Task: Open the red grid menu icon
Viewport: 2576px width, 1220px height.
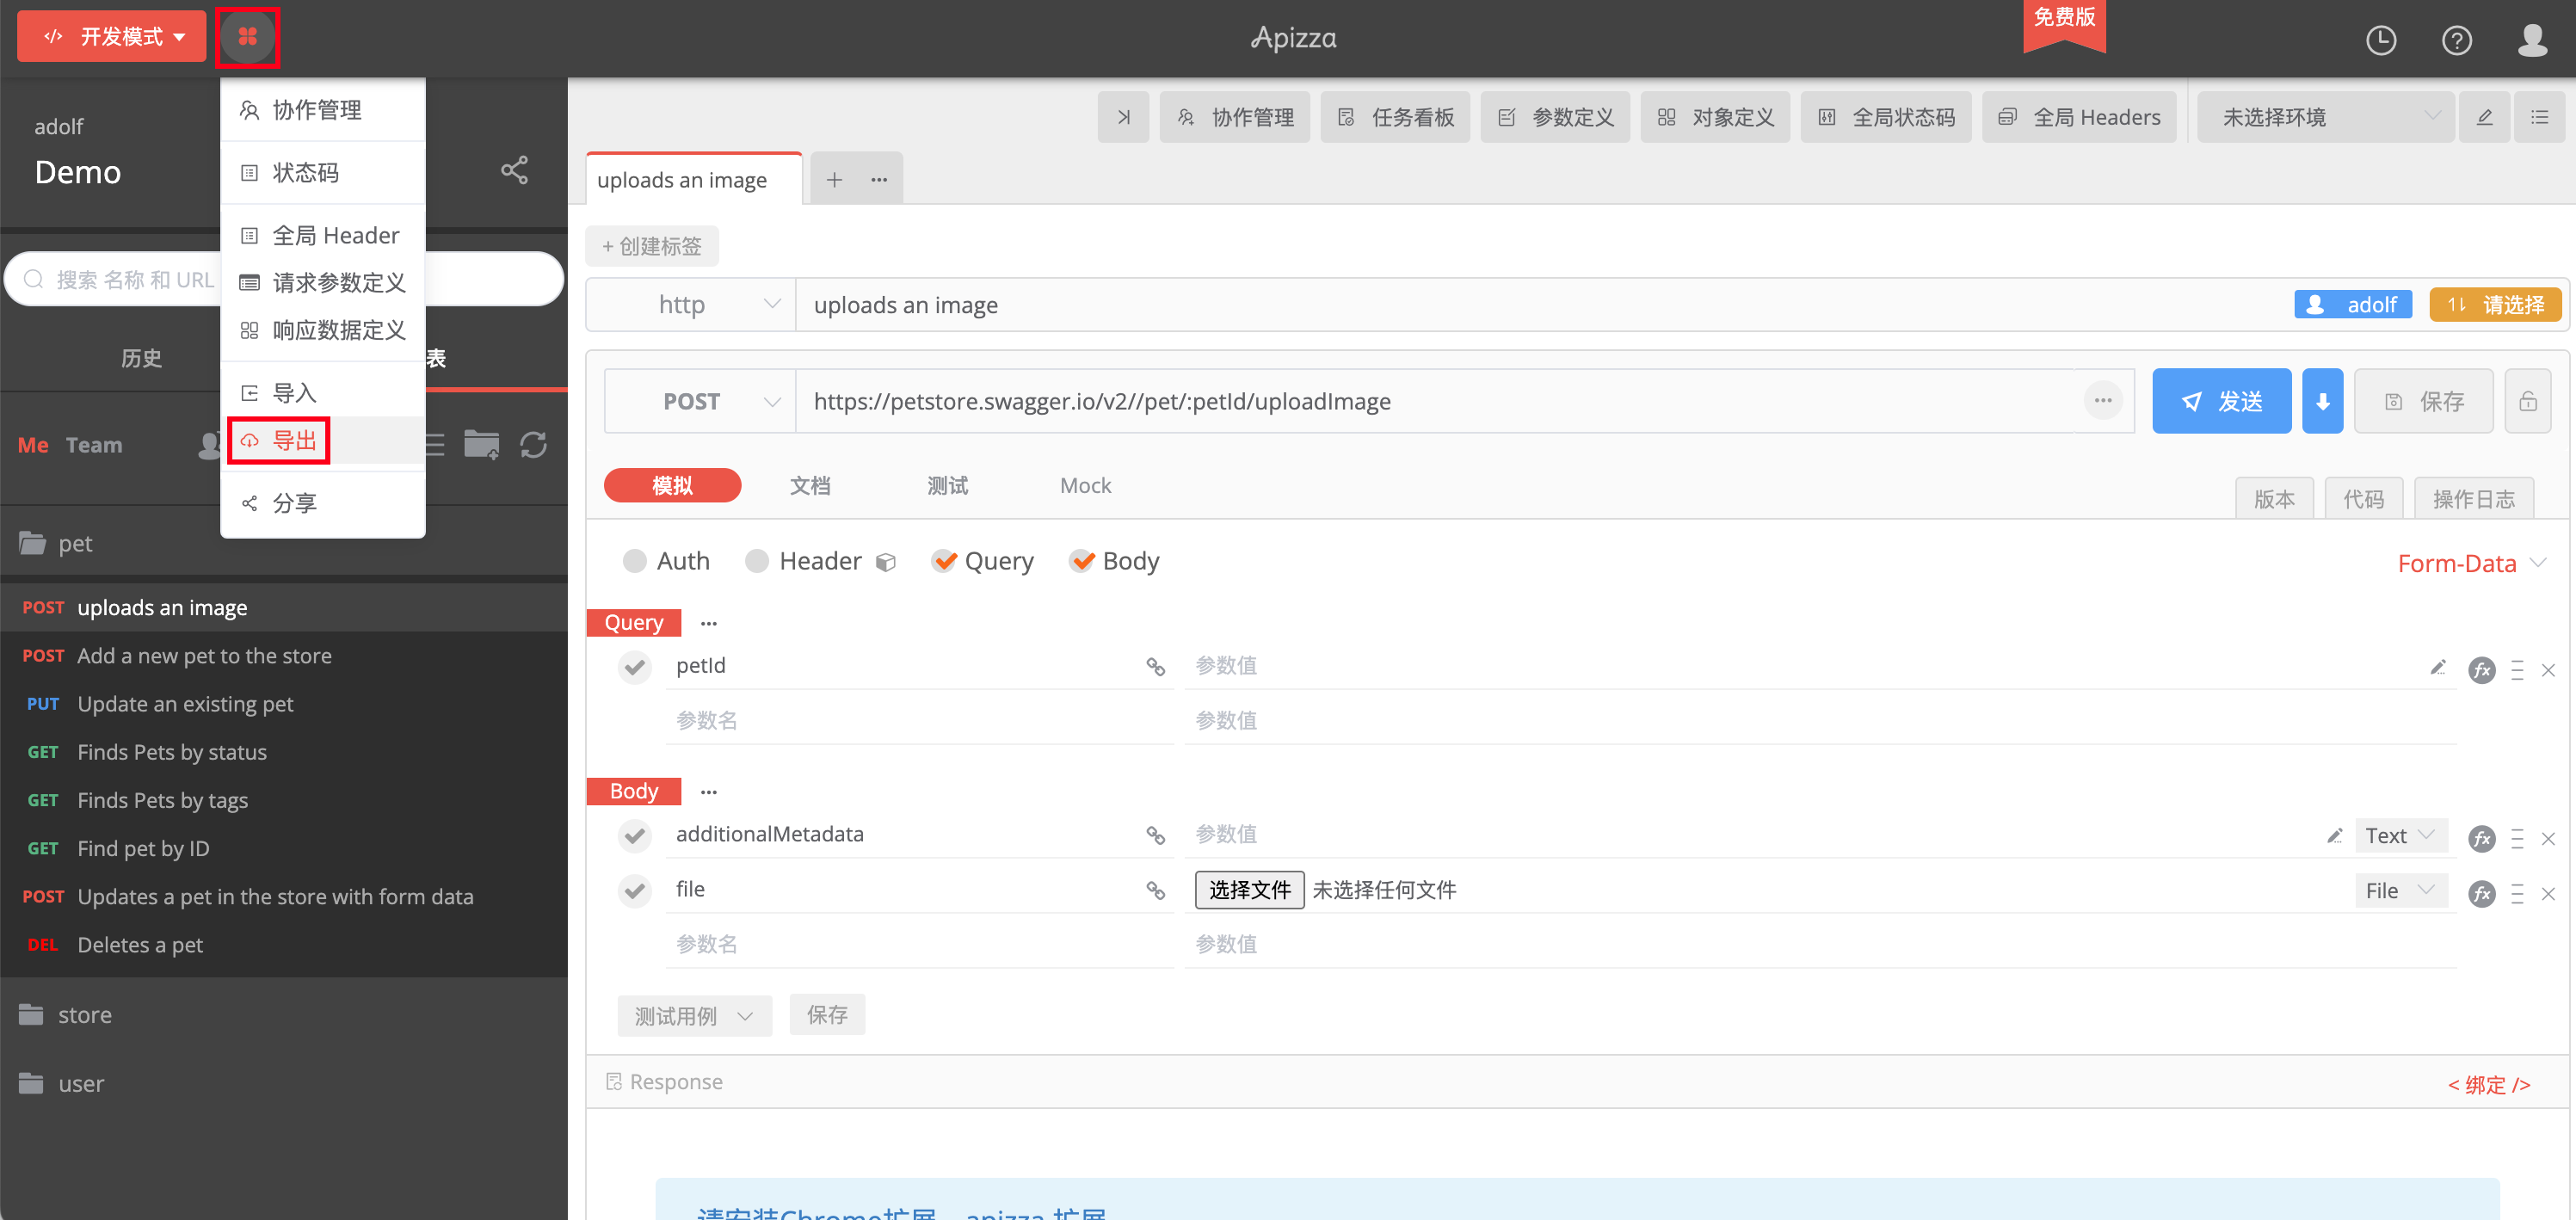Action: tap(247, 37)
